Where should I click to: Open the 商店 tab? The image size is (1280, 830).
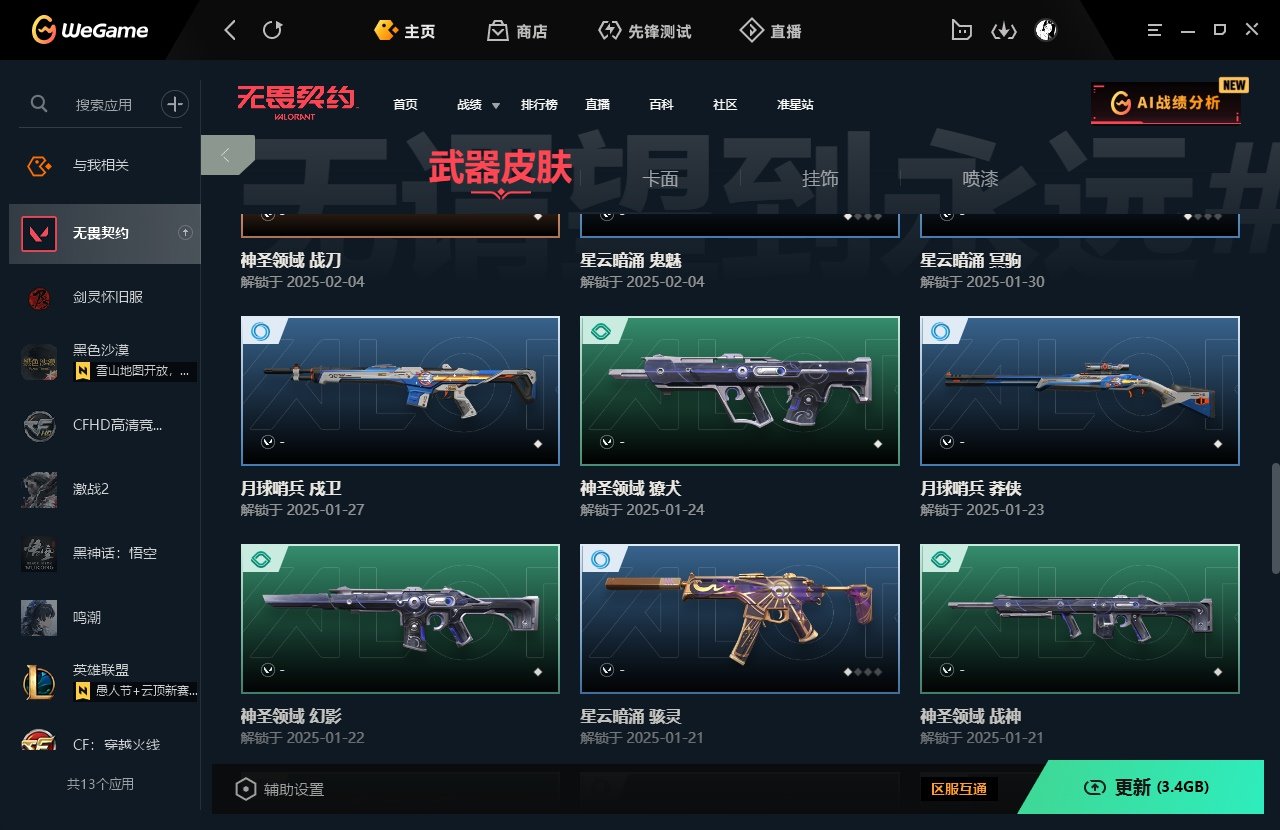pos(517,31)
